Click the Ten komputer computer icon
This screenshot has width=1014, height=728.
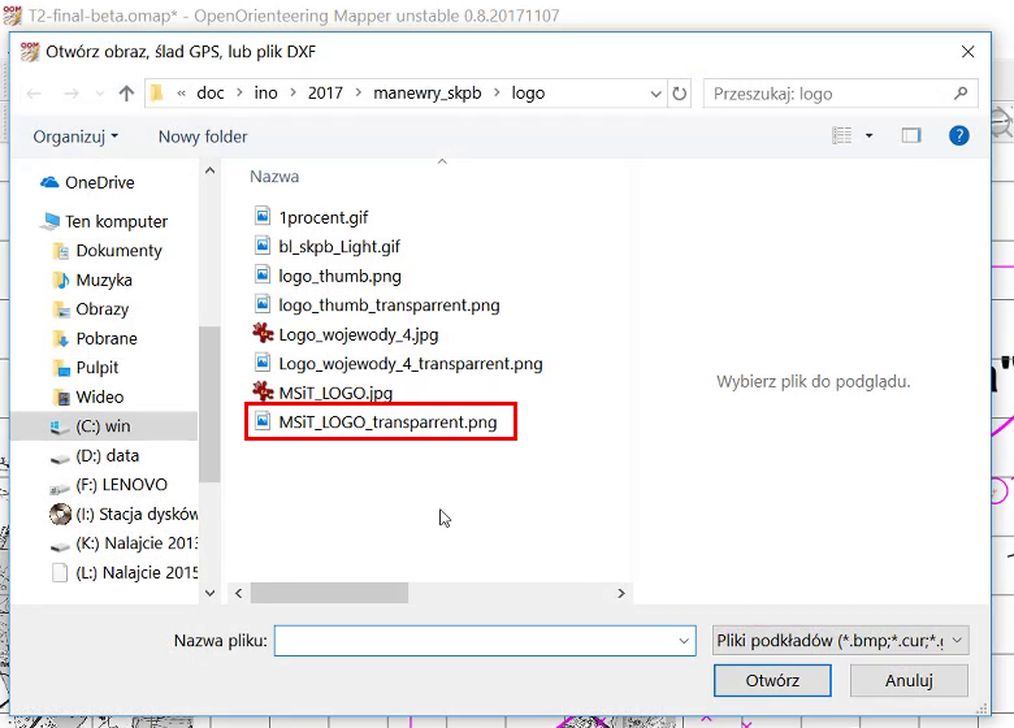tap(49, 221)
